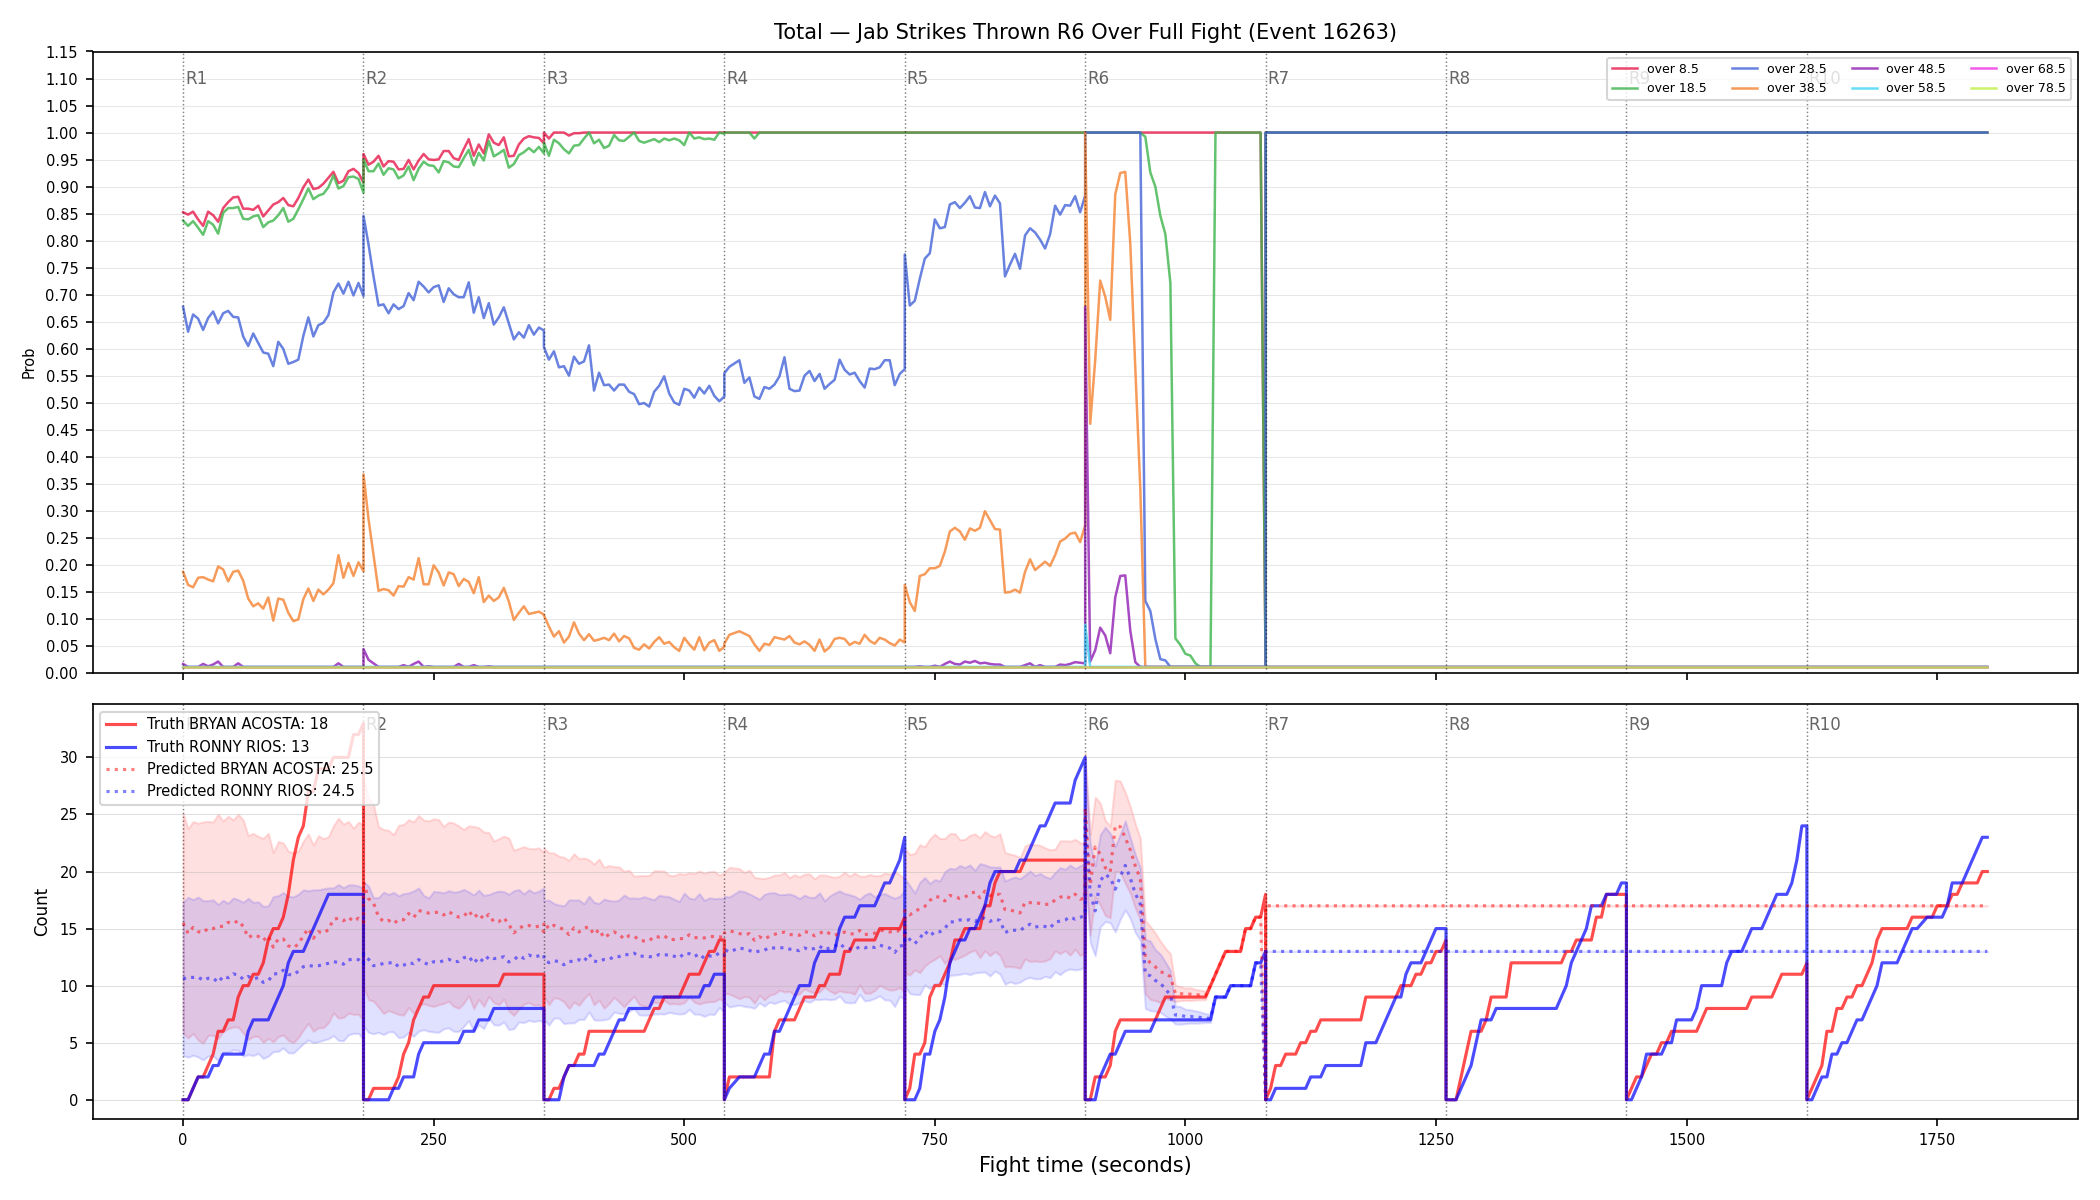Click the '1250' tick on the fight time axis
Image resolution: width=2100 pixels, height=1200 pixels.
click(x=1436, y=1139)
